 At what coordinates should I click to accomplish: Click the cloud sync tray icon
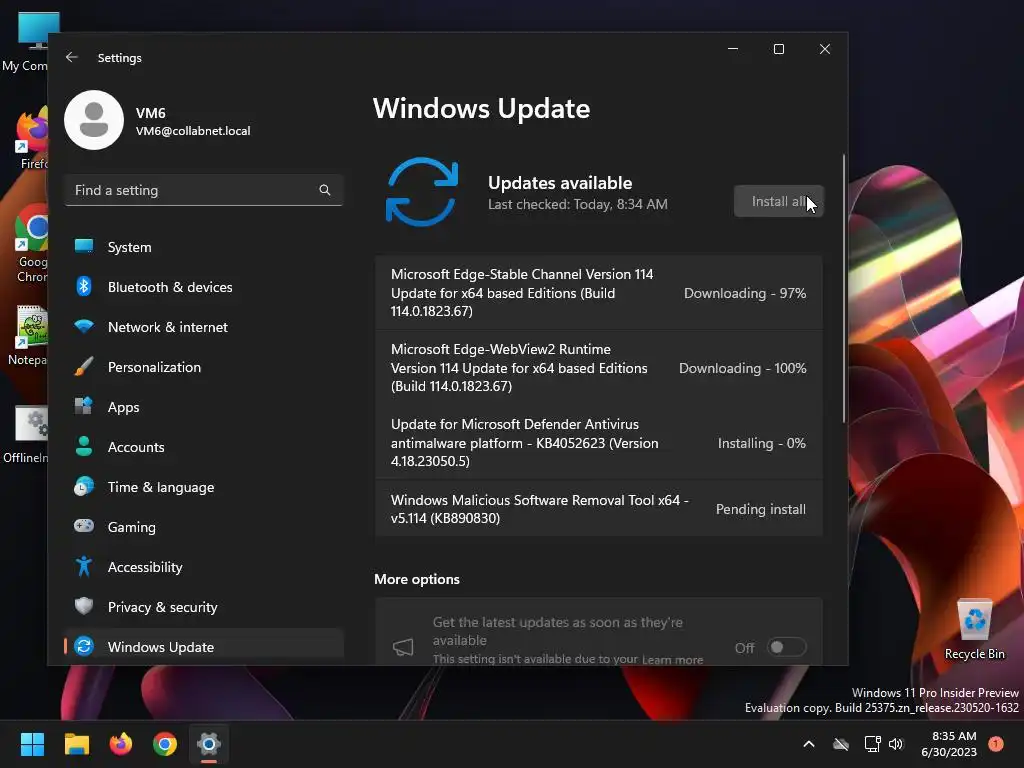pos(841,744)
